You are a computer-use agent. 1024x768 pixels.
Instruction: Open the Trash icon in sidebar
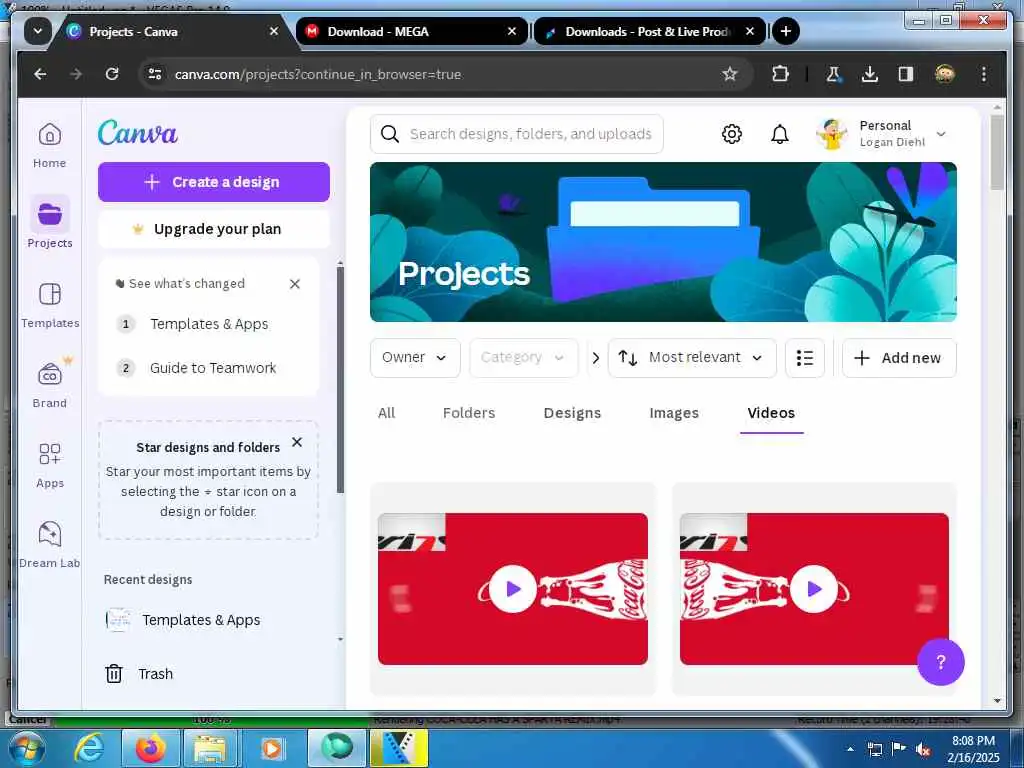[114, 673]
